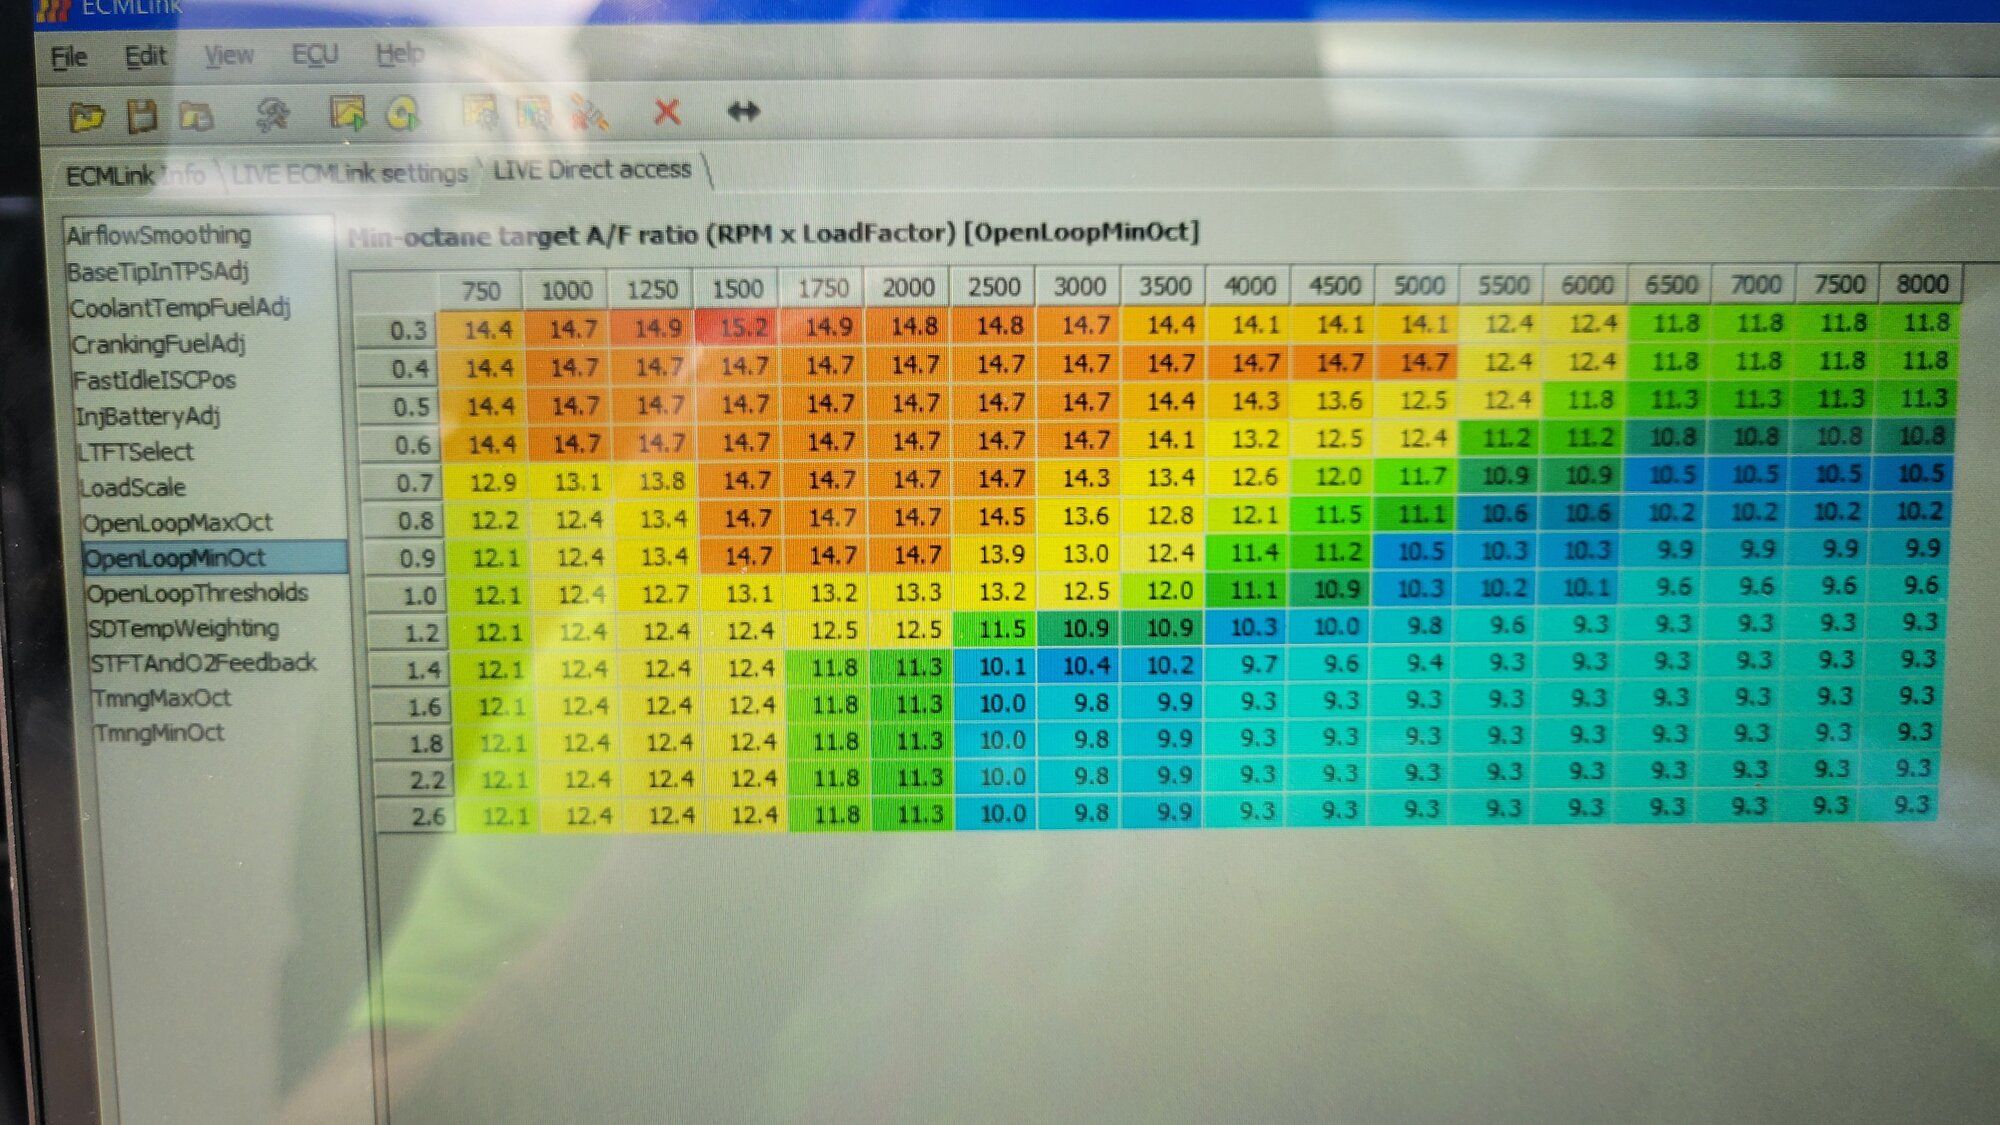Click the 1500 RPM column header

(x=737, y=289)
